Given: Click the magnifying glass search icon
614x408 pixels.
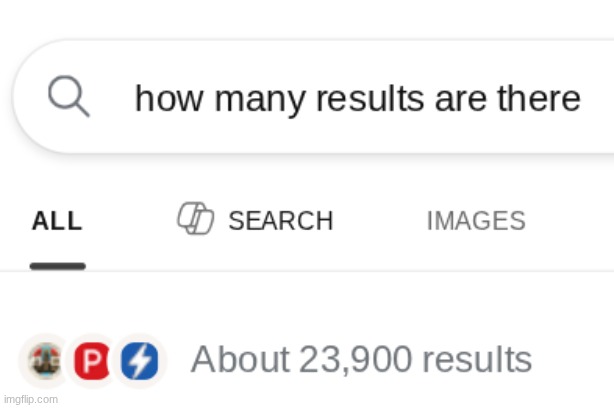Looking at the screenshot, I should (69, 98).
